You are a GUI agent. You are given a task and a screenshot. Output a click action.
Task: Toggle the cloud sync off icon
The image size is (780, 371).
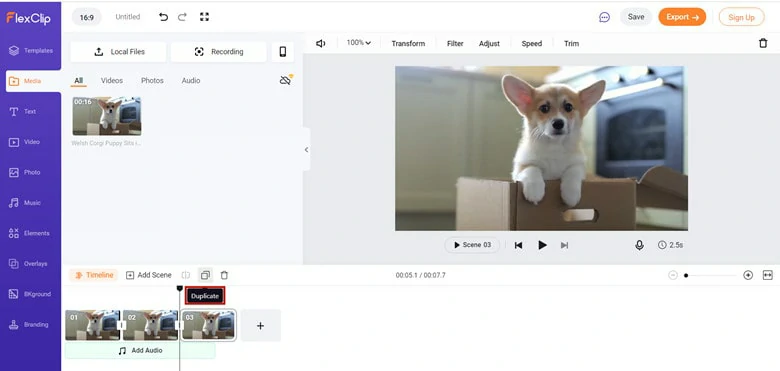pos(286,80)
